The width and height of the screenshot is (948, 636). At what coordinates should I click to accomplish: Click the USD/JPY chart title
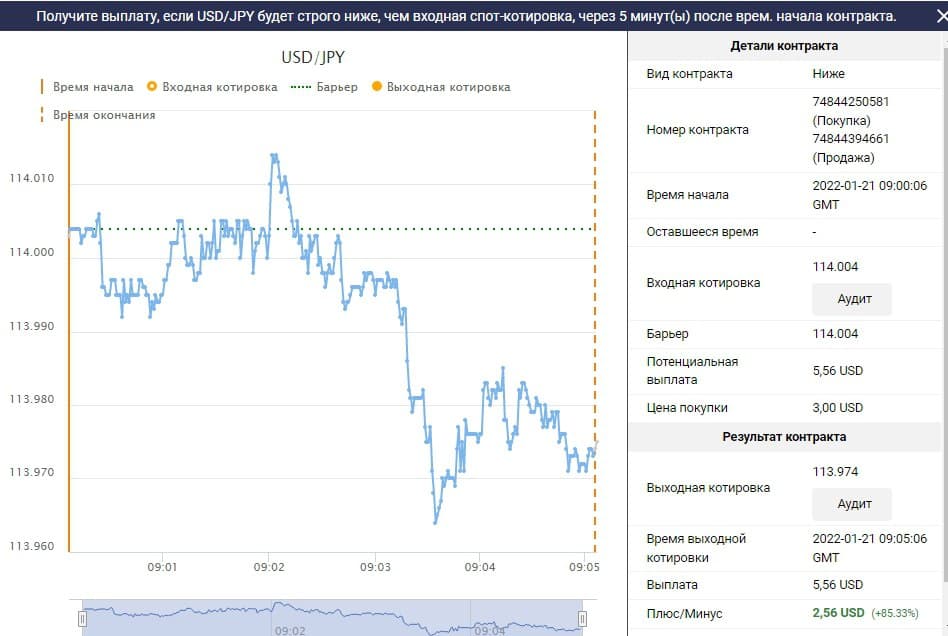(313, 57)
